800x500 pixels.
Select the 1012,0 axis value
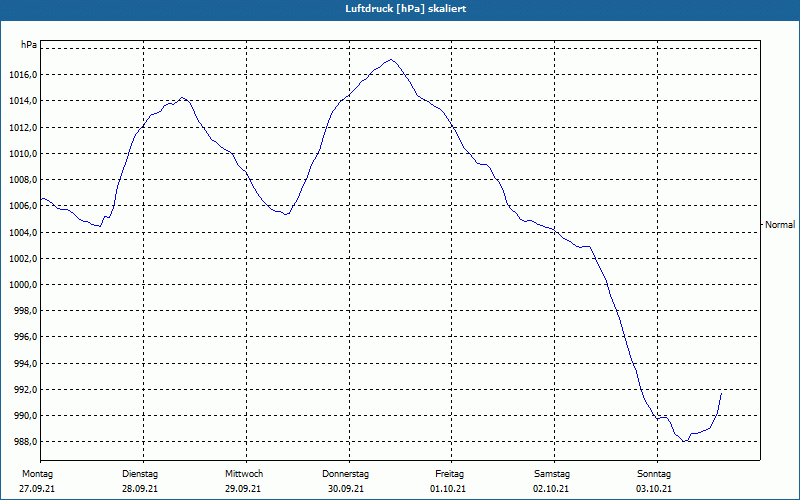click(23, 128)
